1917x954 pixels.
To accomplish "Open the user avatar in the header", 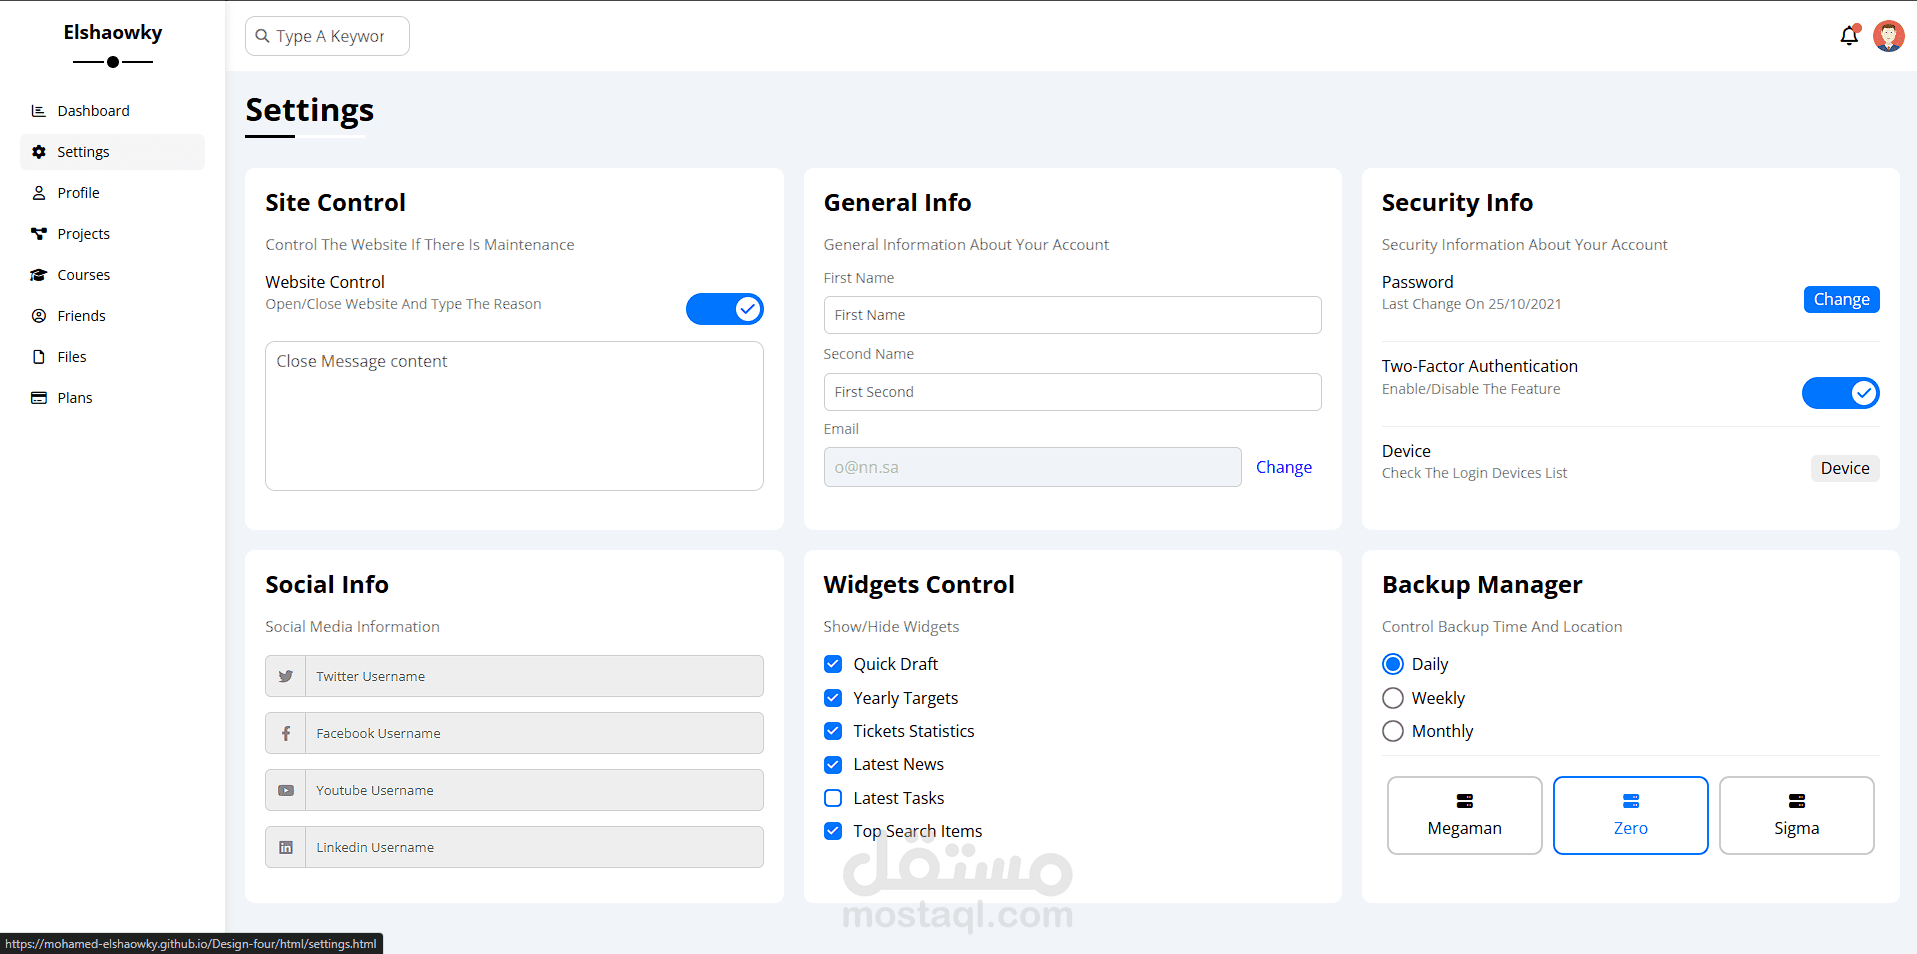I will [x=1888, y=36].
